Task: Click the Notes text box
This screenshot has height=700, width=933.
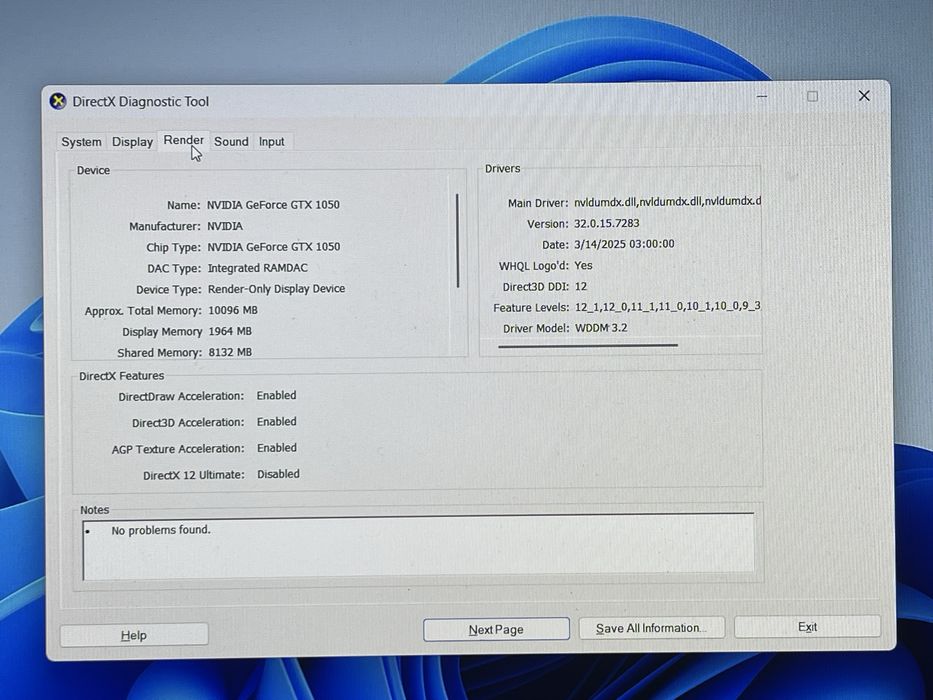Action: click(418, 546)
